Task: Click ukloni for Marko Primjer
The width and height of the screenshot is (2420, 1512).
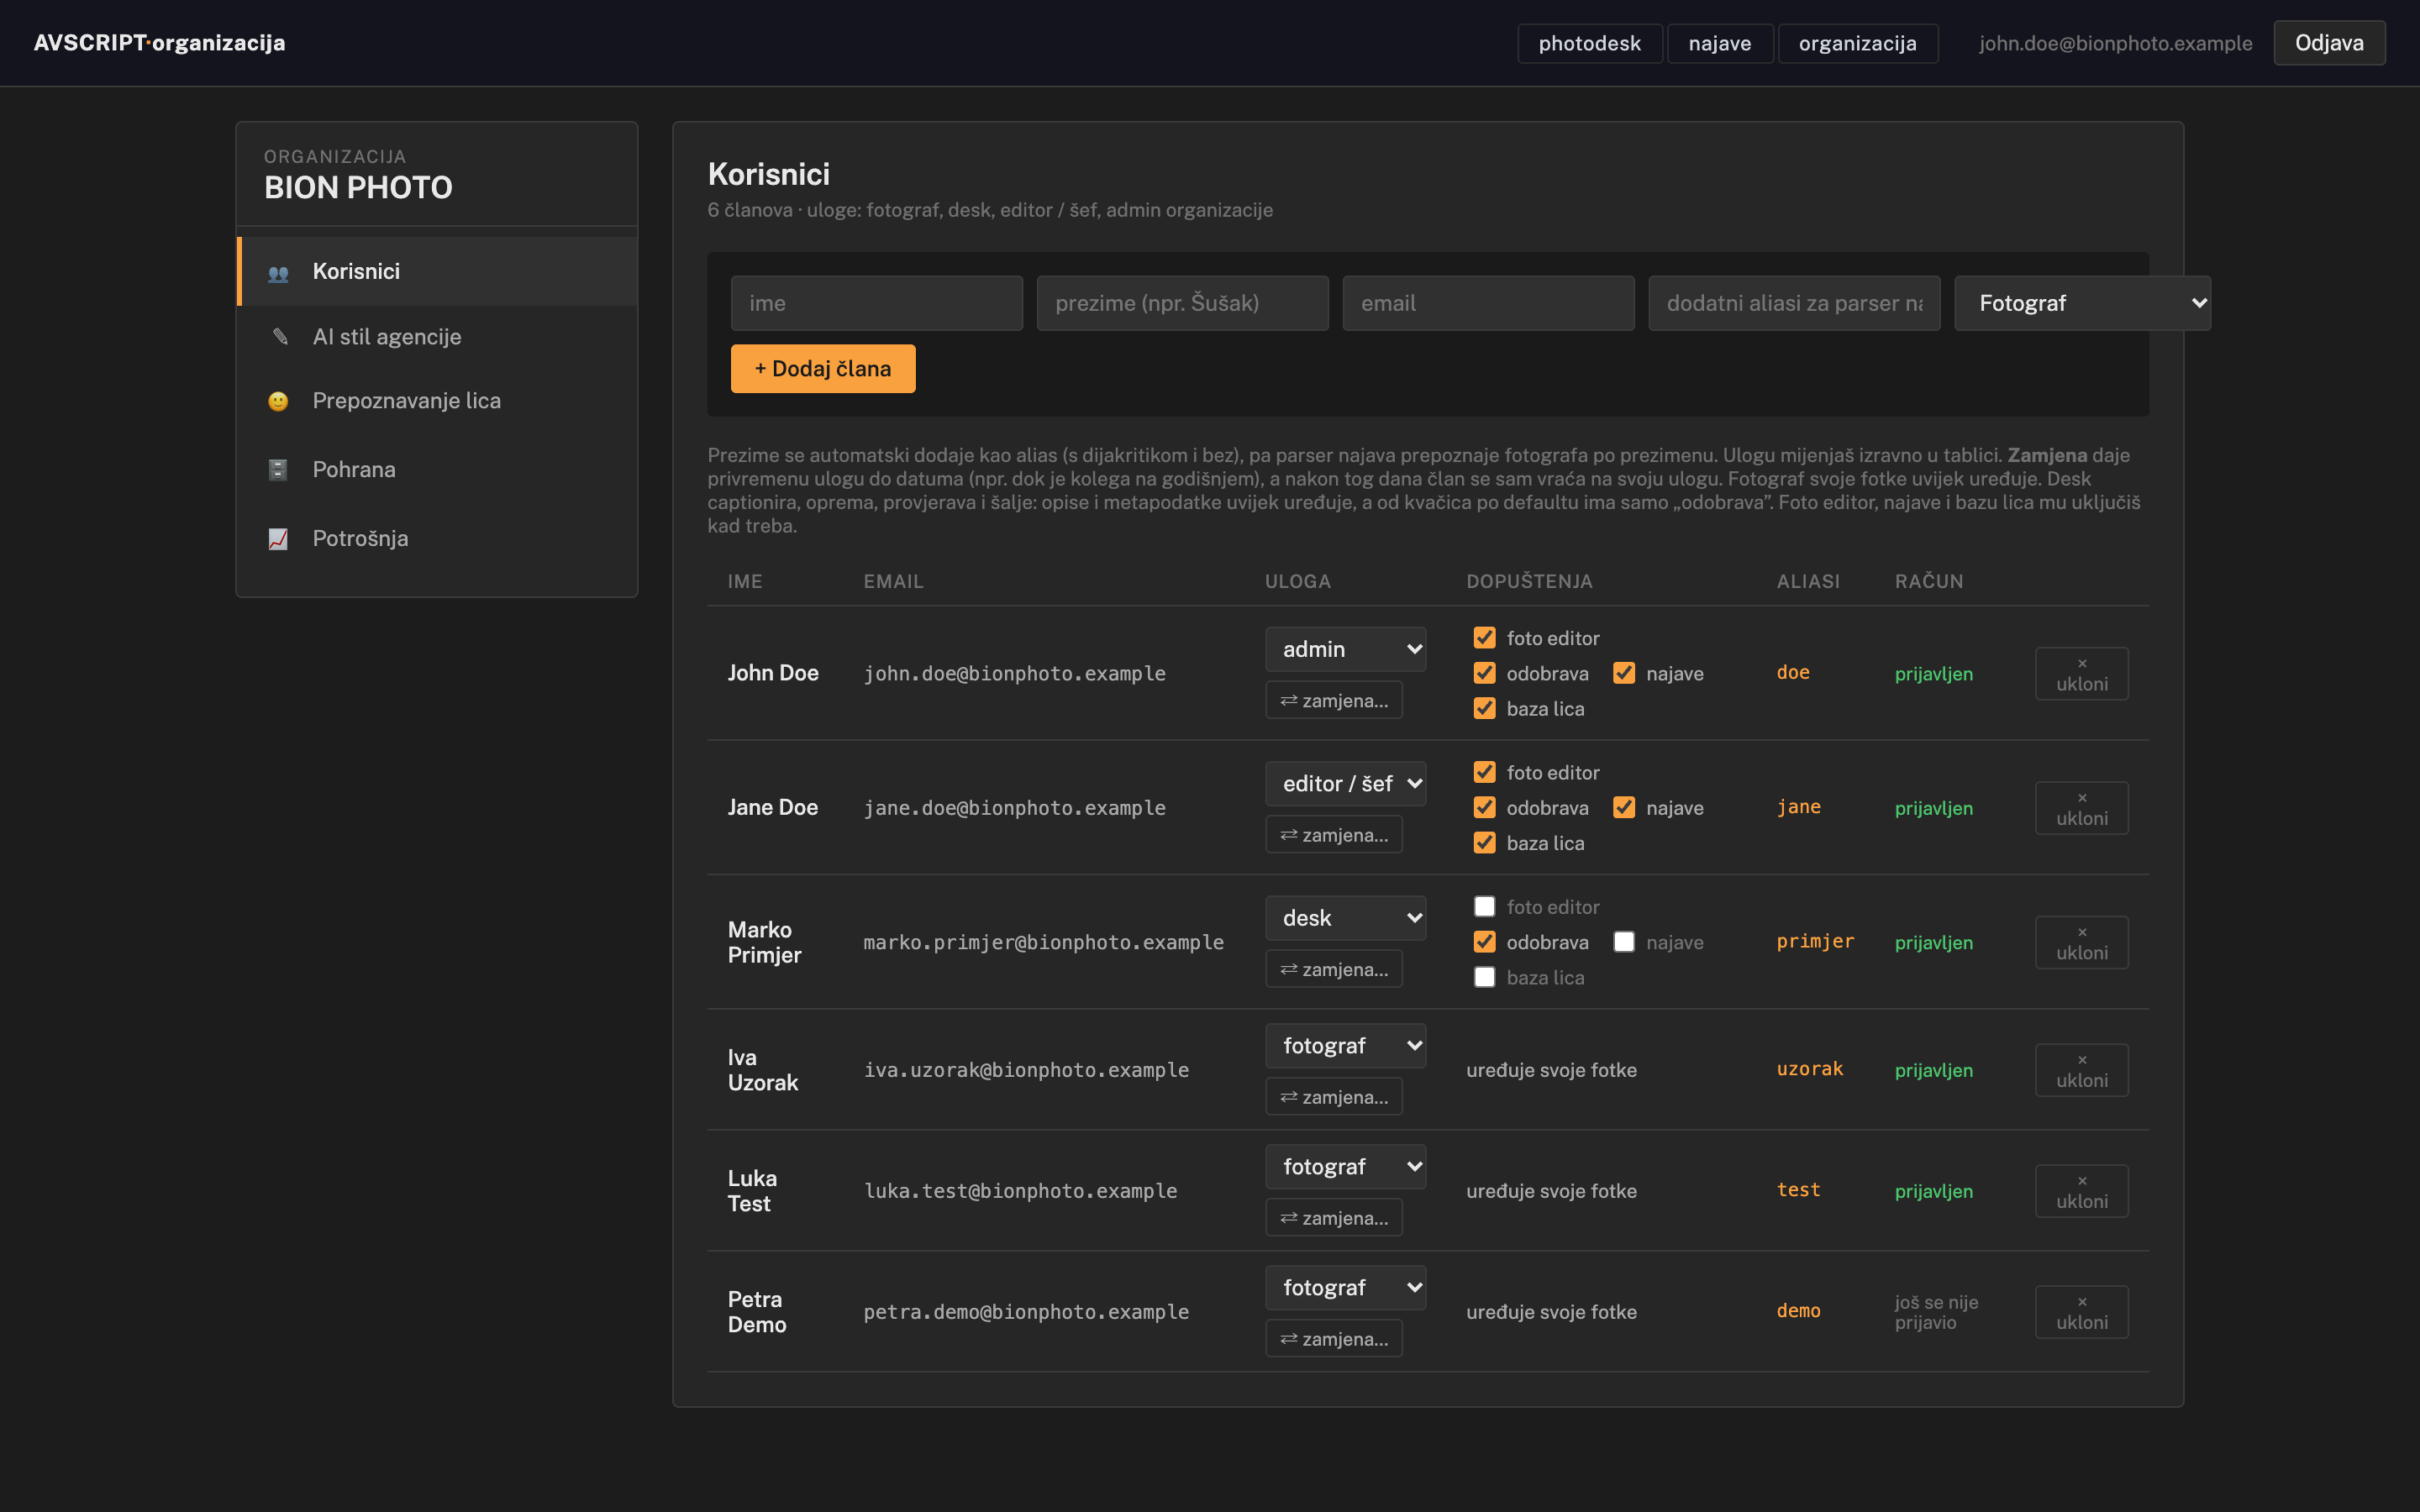Action: pyautogui.click(x=2082, y=943)
